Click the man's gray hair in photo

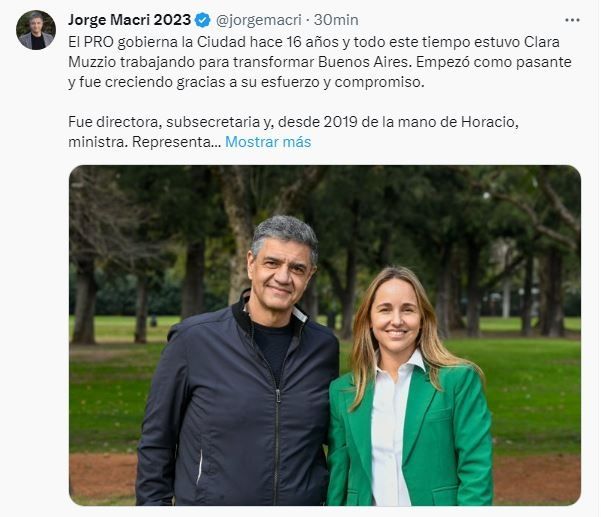[x=286, y=231]
